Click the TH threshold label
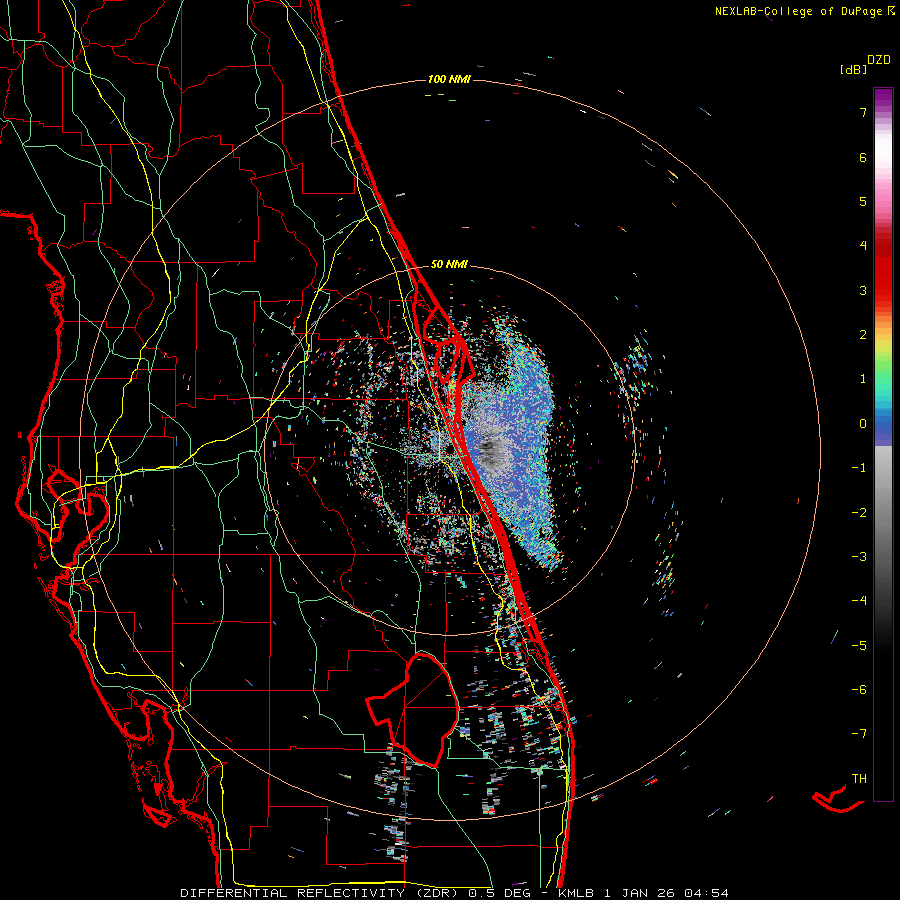 [859, 779]
